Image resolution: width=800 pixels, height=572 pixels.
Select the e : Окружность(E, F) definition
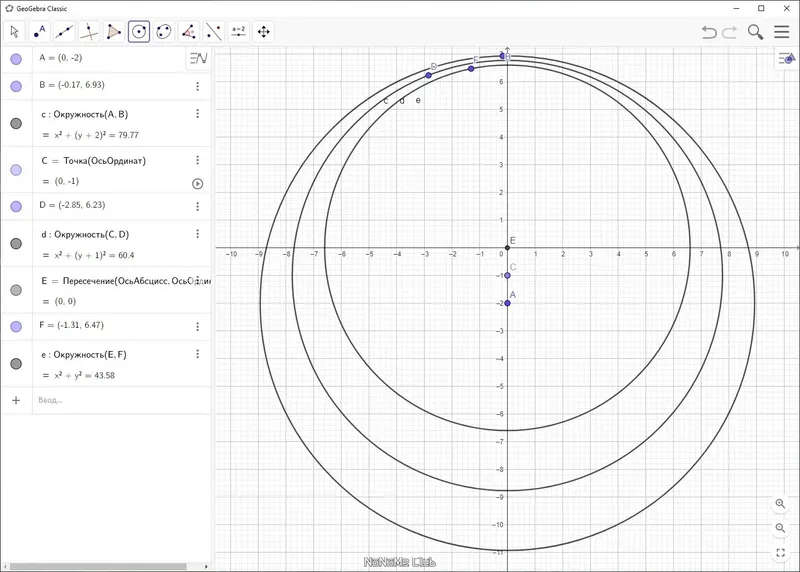(x=84, y=355)
